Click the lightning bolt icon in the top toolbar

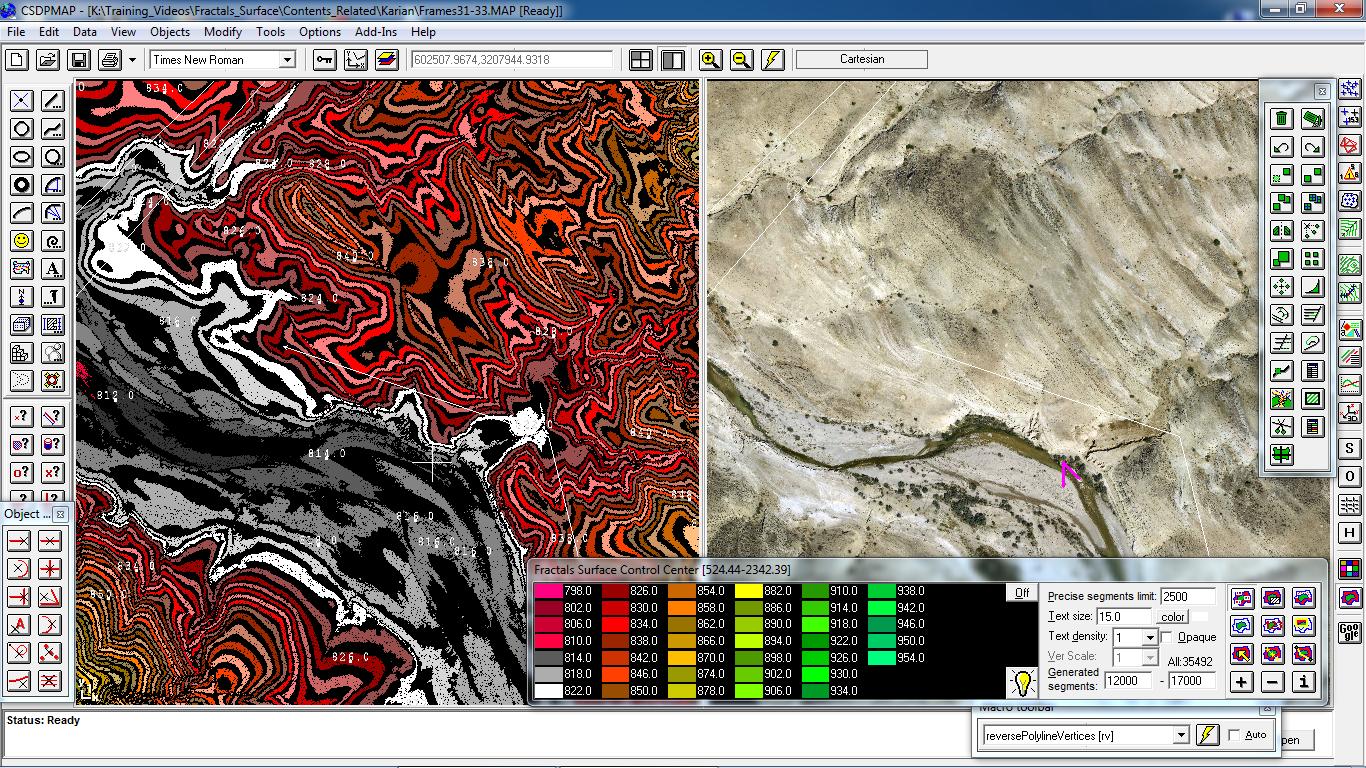point(772,60)
